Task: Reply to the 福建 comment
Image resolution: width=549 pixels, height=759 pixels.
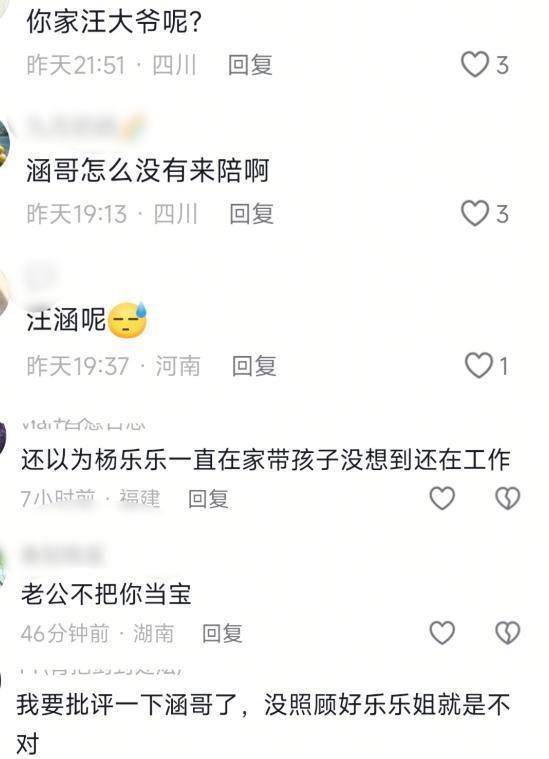Action: click(x=208, y=499)
